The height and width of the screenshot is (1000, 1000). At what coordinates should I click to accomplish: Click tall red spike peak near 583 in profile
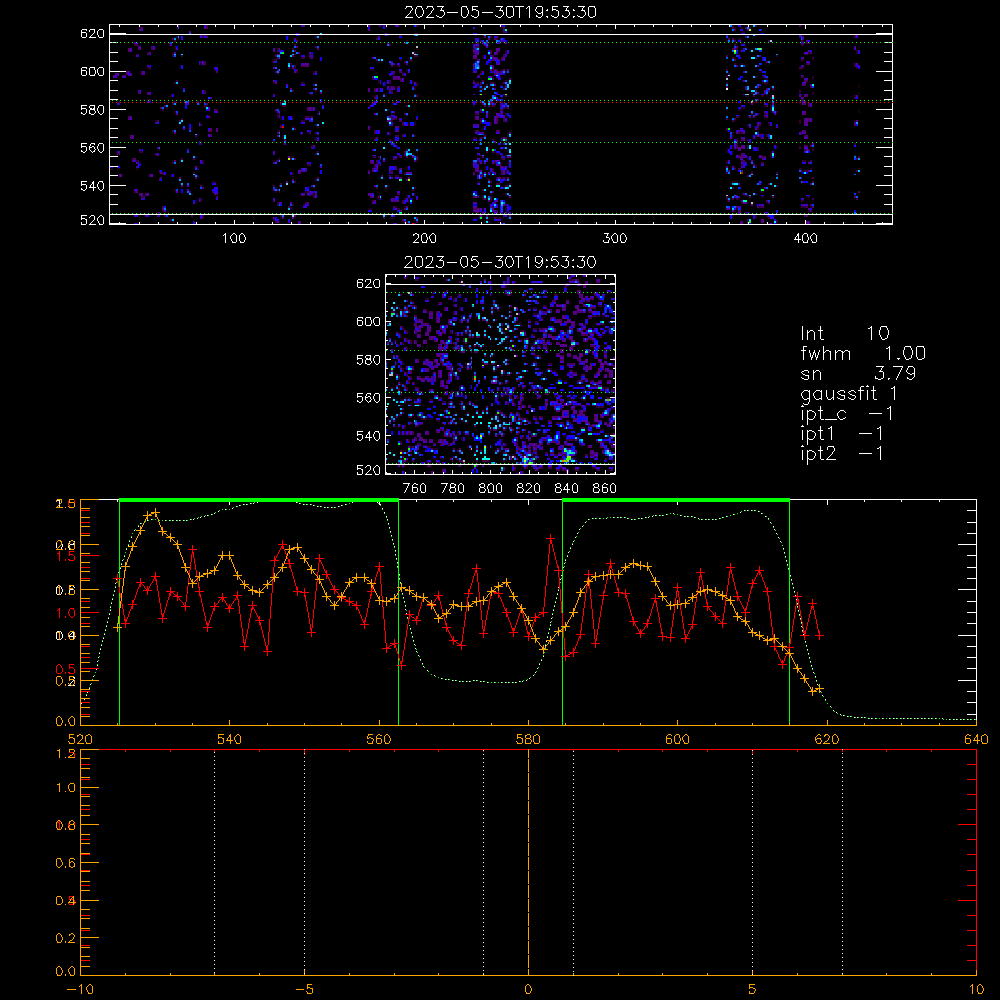coord(550,539)
